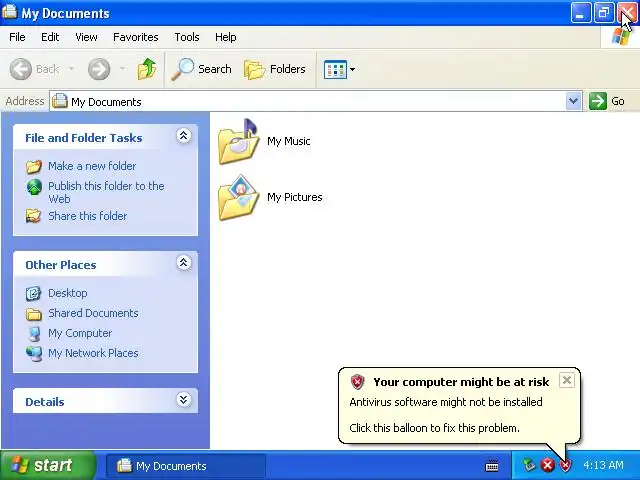Click the Views icon in toolbar
This screenshot has width=640, height=480.
click(x=335, y=69)
